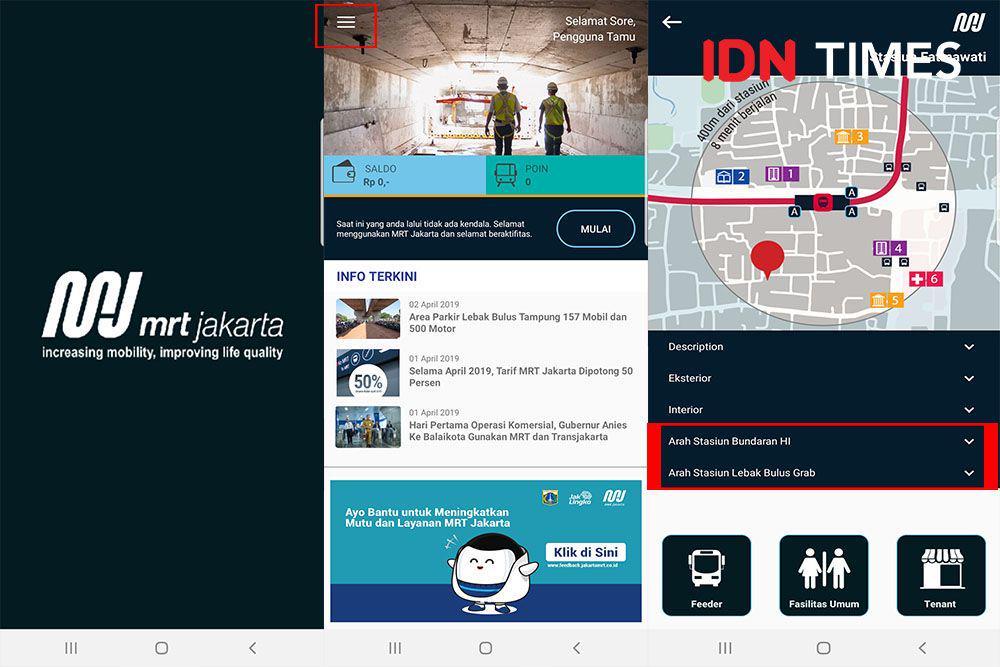Expand the Eksterior section
1000x667 pixels.
823,378
